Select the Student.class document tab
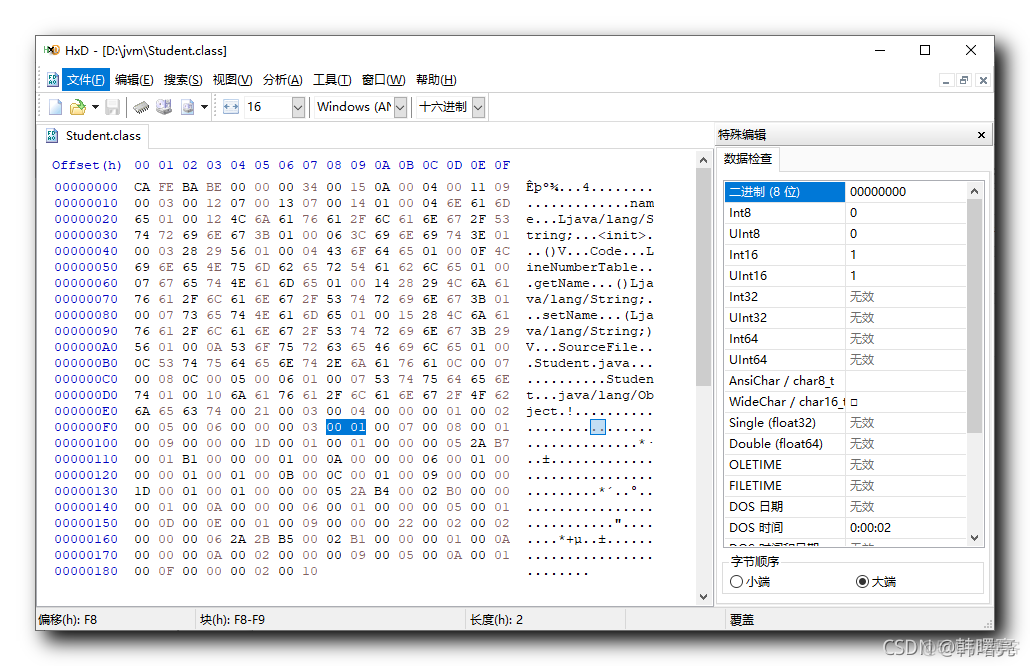This screenshot has width=1030, height=666. (x=94, y=136)
